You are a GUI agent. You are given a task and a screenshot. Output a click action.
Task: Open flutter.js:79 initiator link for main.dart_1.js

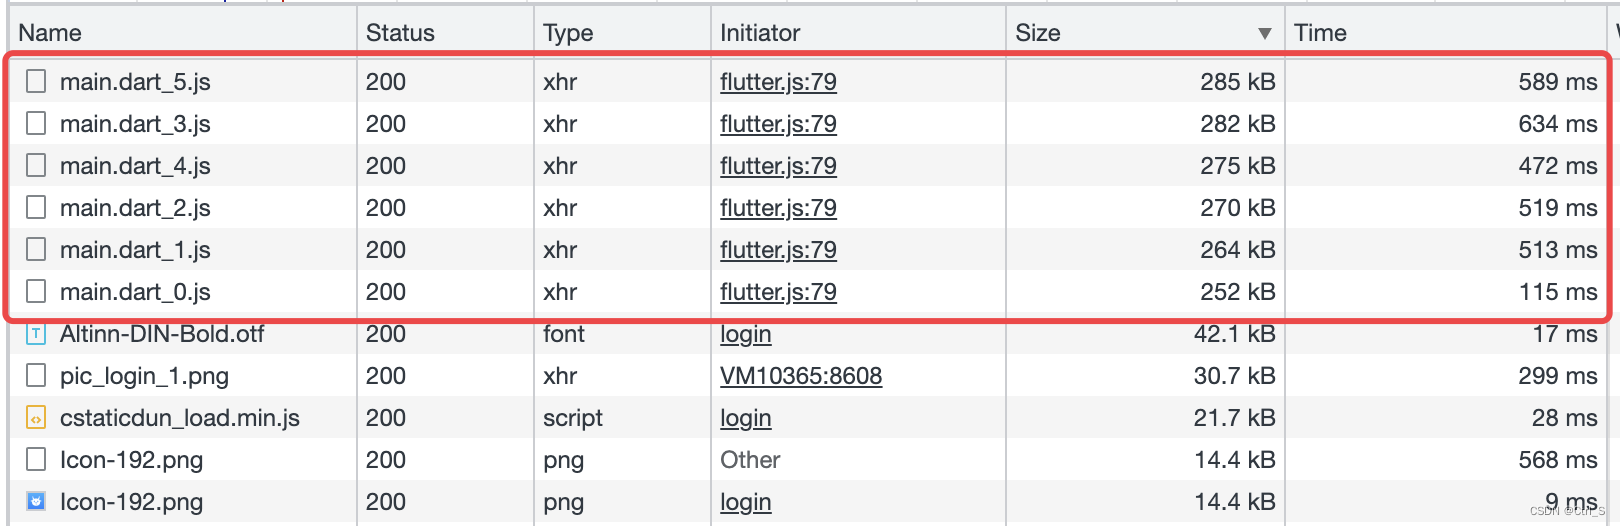778,250
